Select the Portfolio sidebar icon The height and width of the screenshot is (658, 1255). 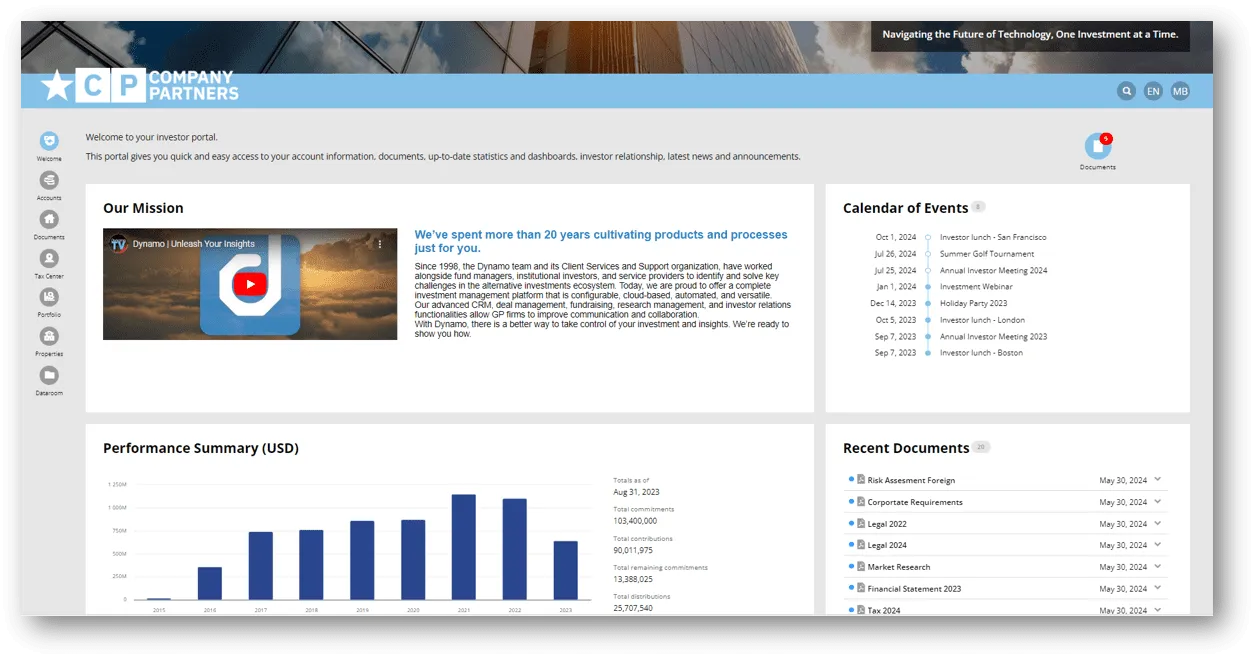click(49, 297)
